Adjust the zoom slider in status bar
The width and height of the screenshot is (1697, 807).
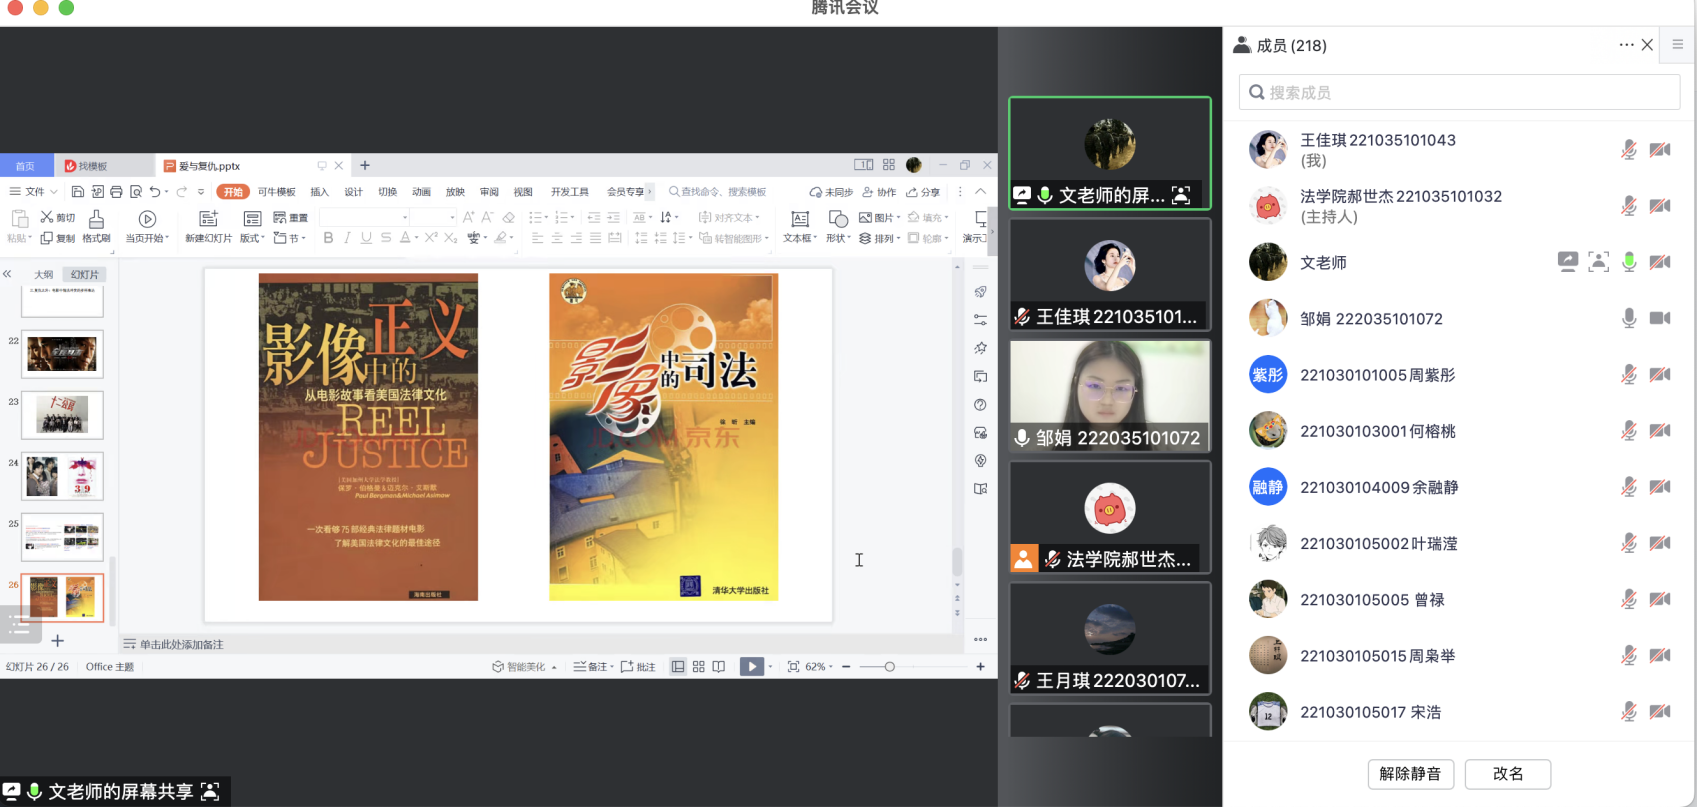(889, 667)
